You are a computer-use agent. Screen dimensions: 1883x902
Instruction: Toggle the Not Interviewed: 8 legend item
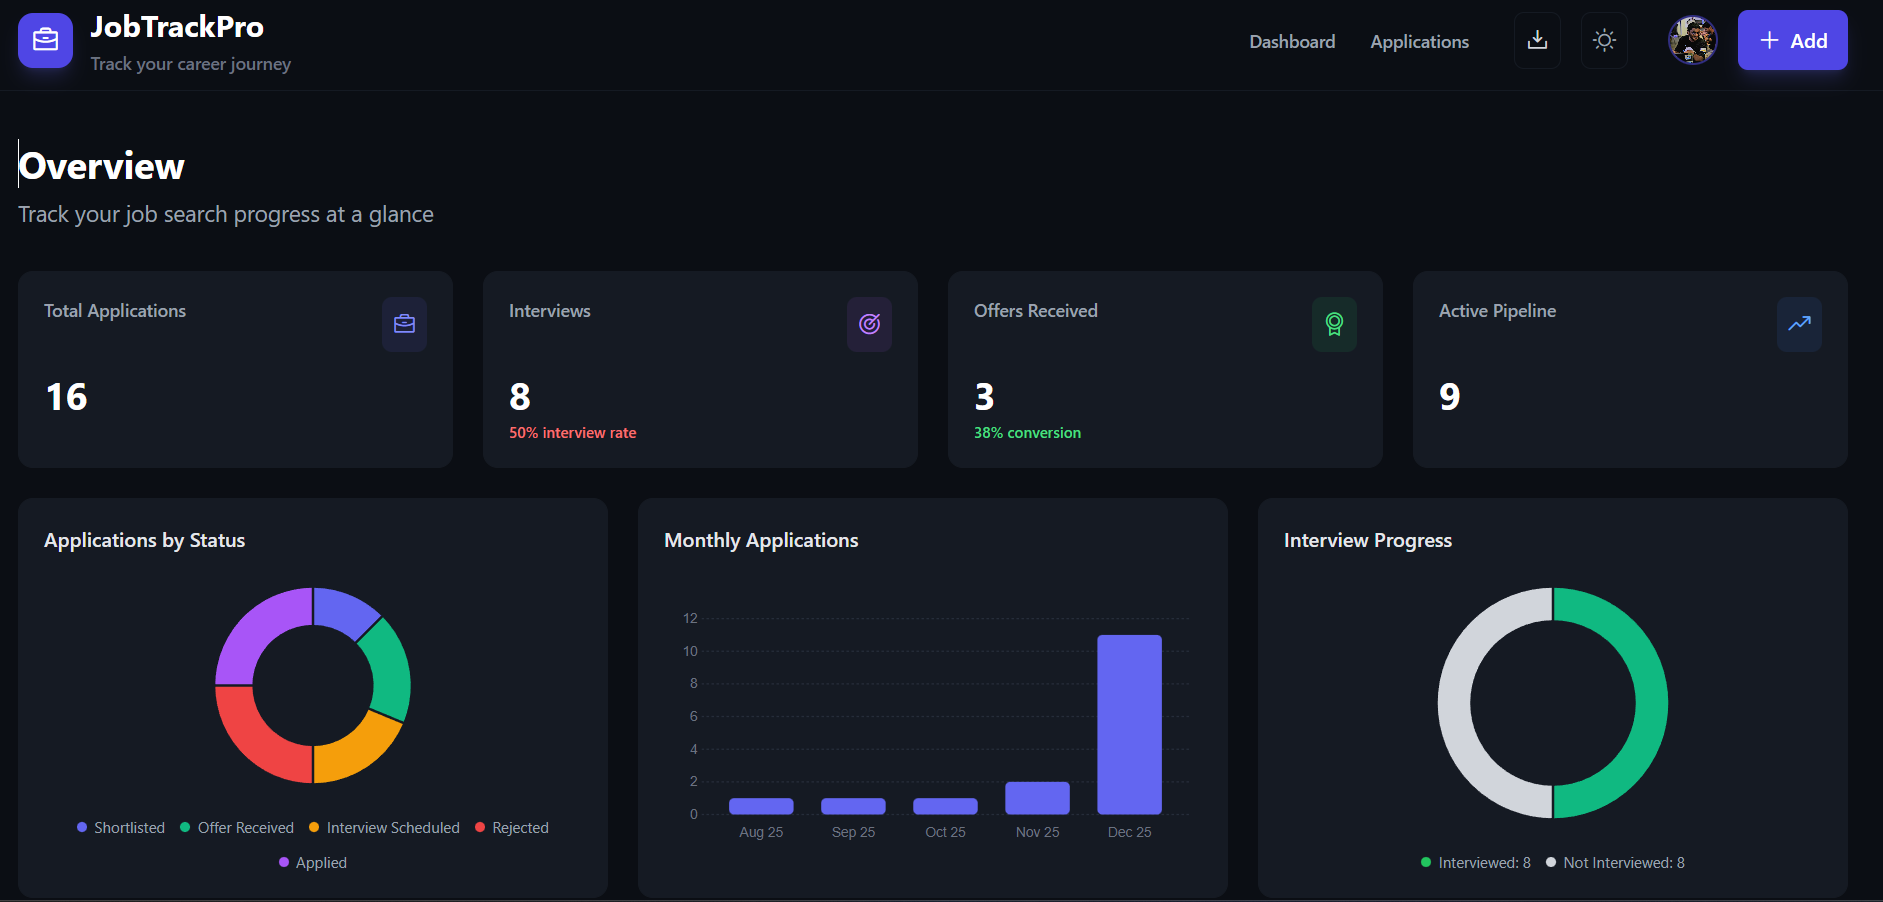(x=1614, y=862)
